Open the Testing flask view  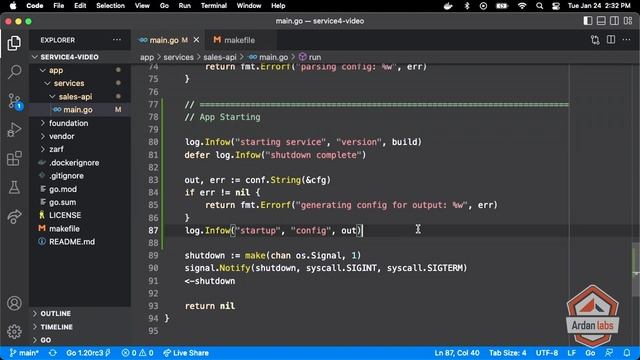tap(14, 187)
